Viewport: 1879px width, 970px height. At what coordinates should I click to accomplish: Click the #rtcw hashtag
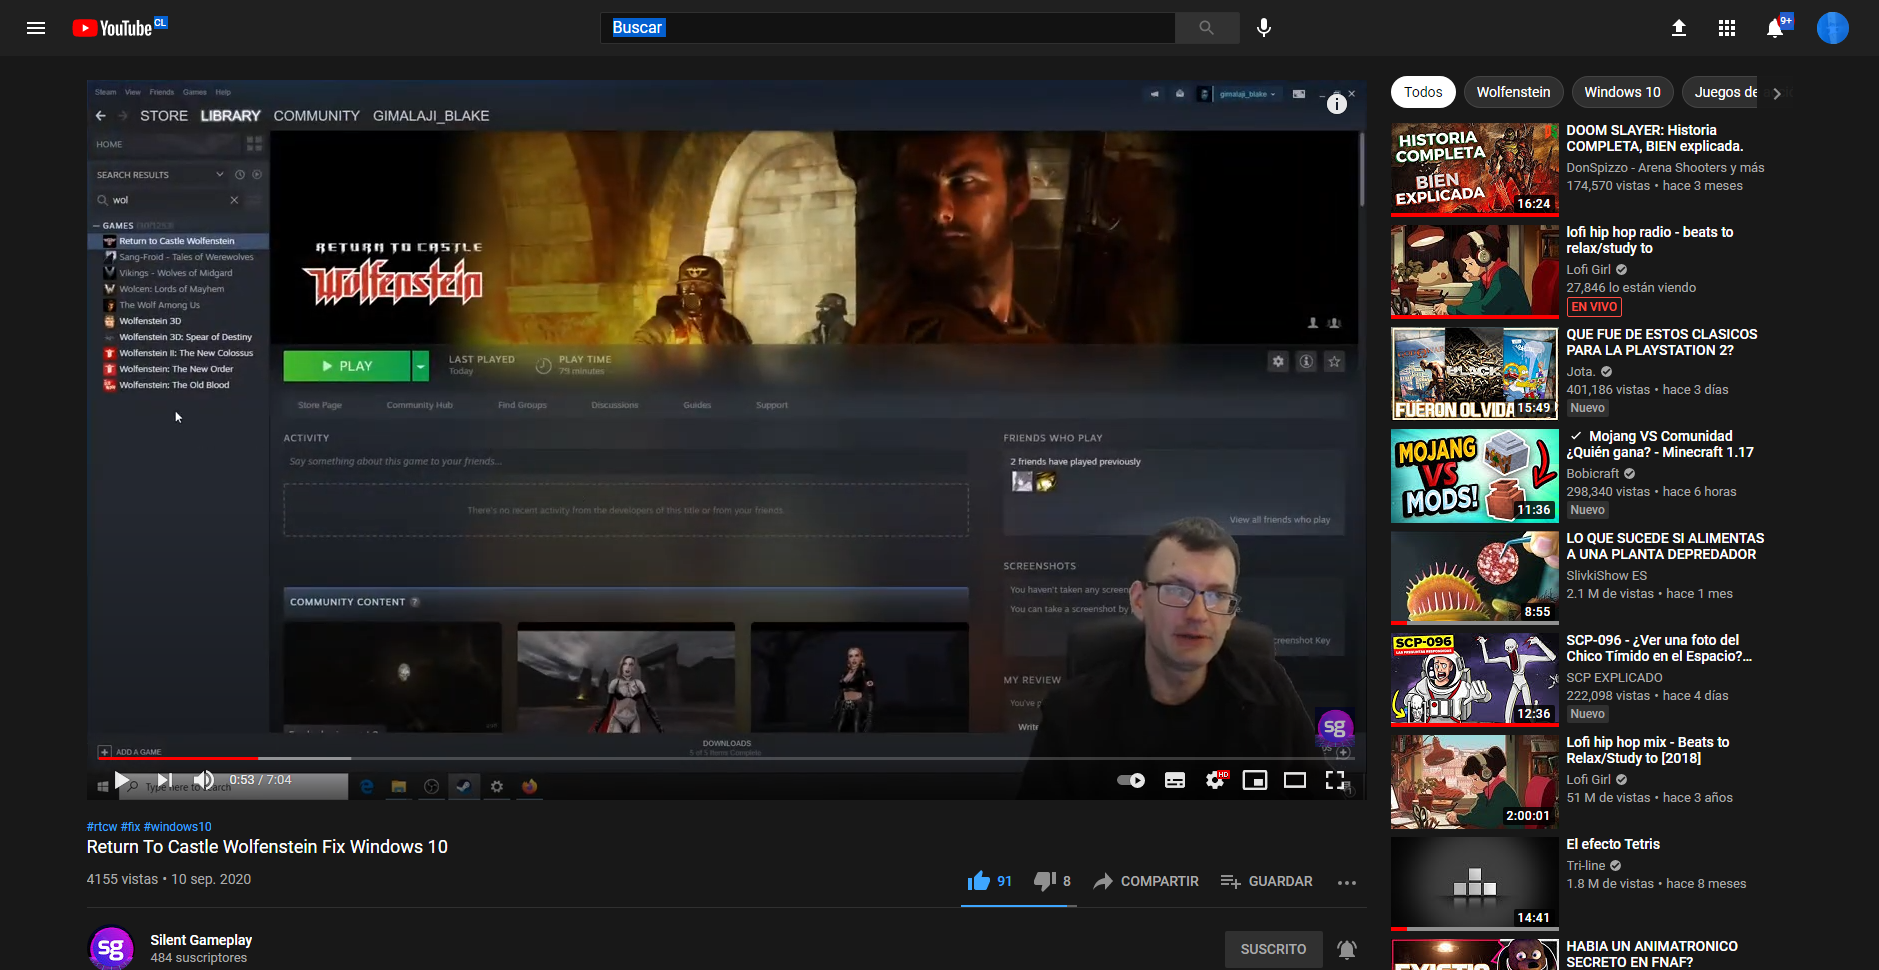102,827
